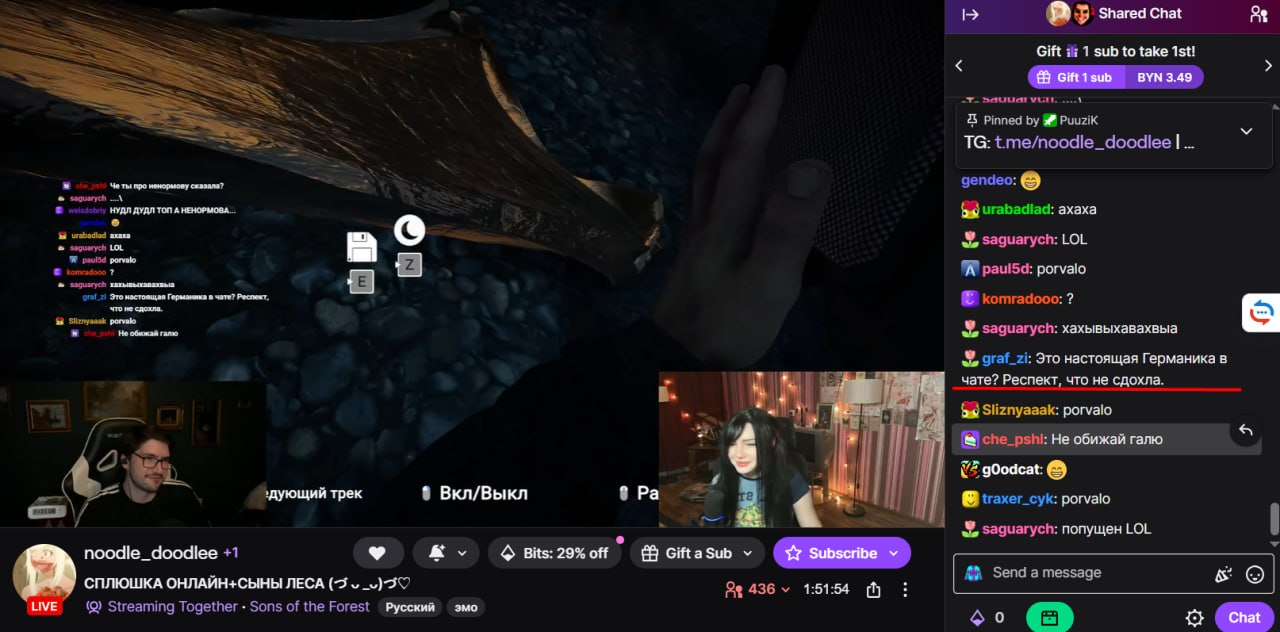Open noodle_doodlee channel avatar
This screenshot has height=632, width=1280.
(x=44, y=577)
